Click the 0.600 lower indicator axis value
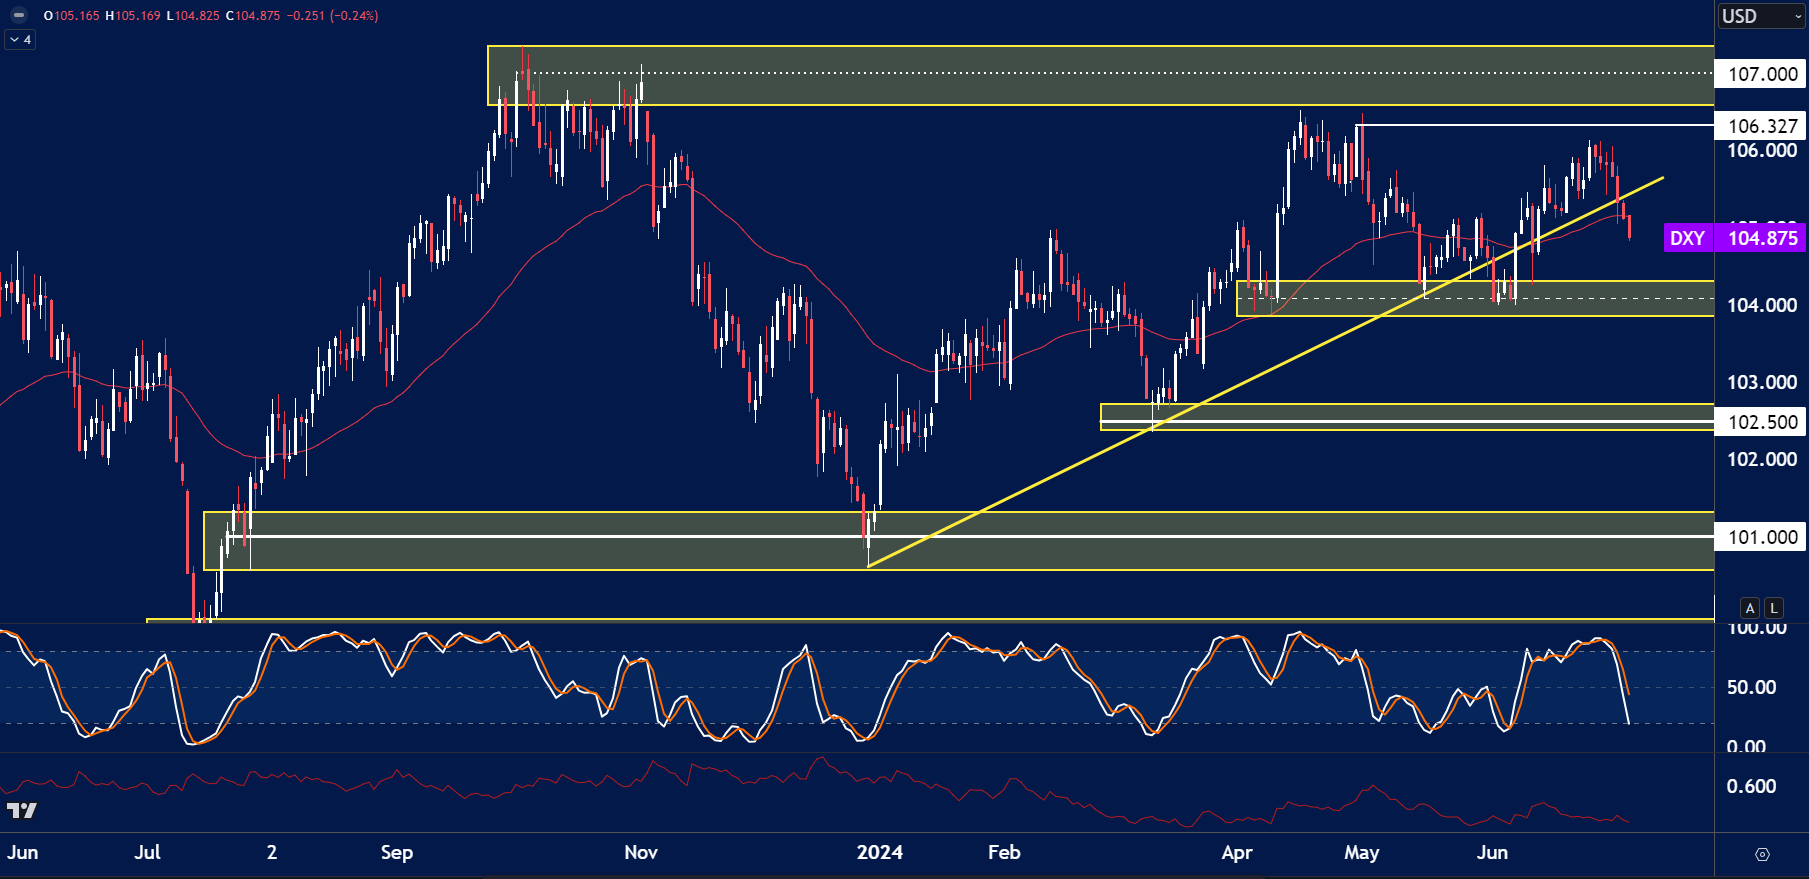The height and width of the screenshot is (879, 1809). (x=1751, y=786)
